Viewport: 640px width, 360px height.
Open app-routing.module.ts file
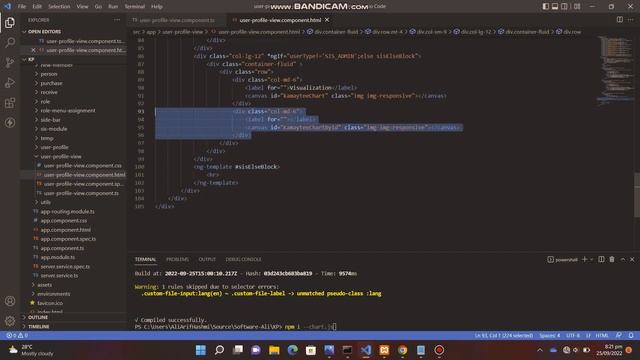point(67,211)
